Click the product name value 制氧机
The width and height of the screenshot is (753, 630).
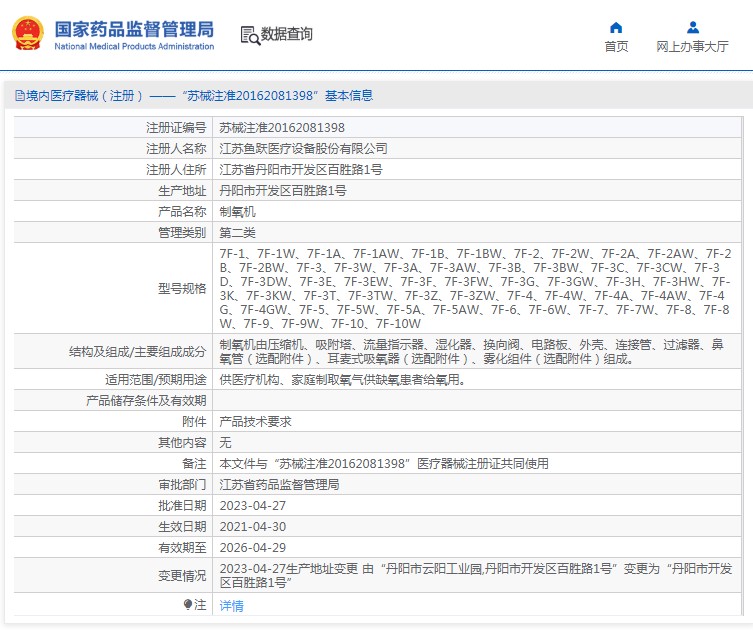(237, 212)
